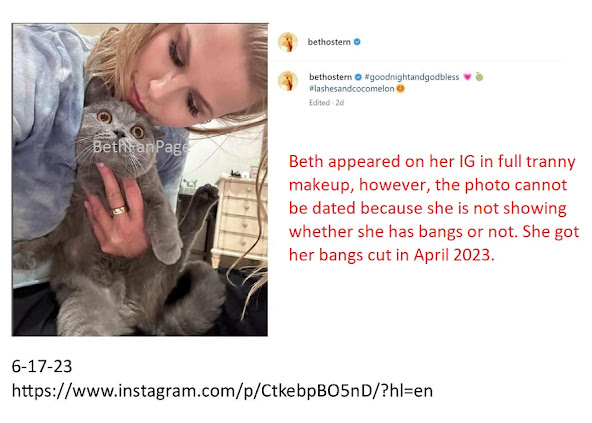Screen dimensions: 592x423
Task: Click the verified badge in post header
Action: 357,42
